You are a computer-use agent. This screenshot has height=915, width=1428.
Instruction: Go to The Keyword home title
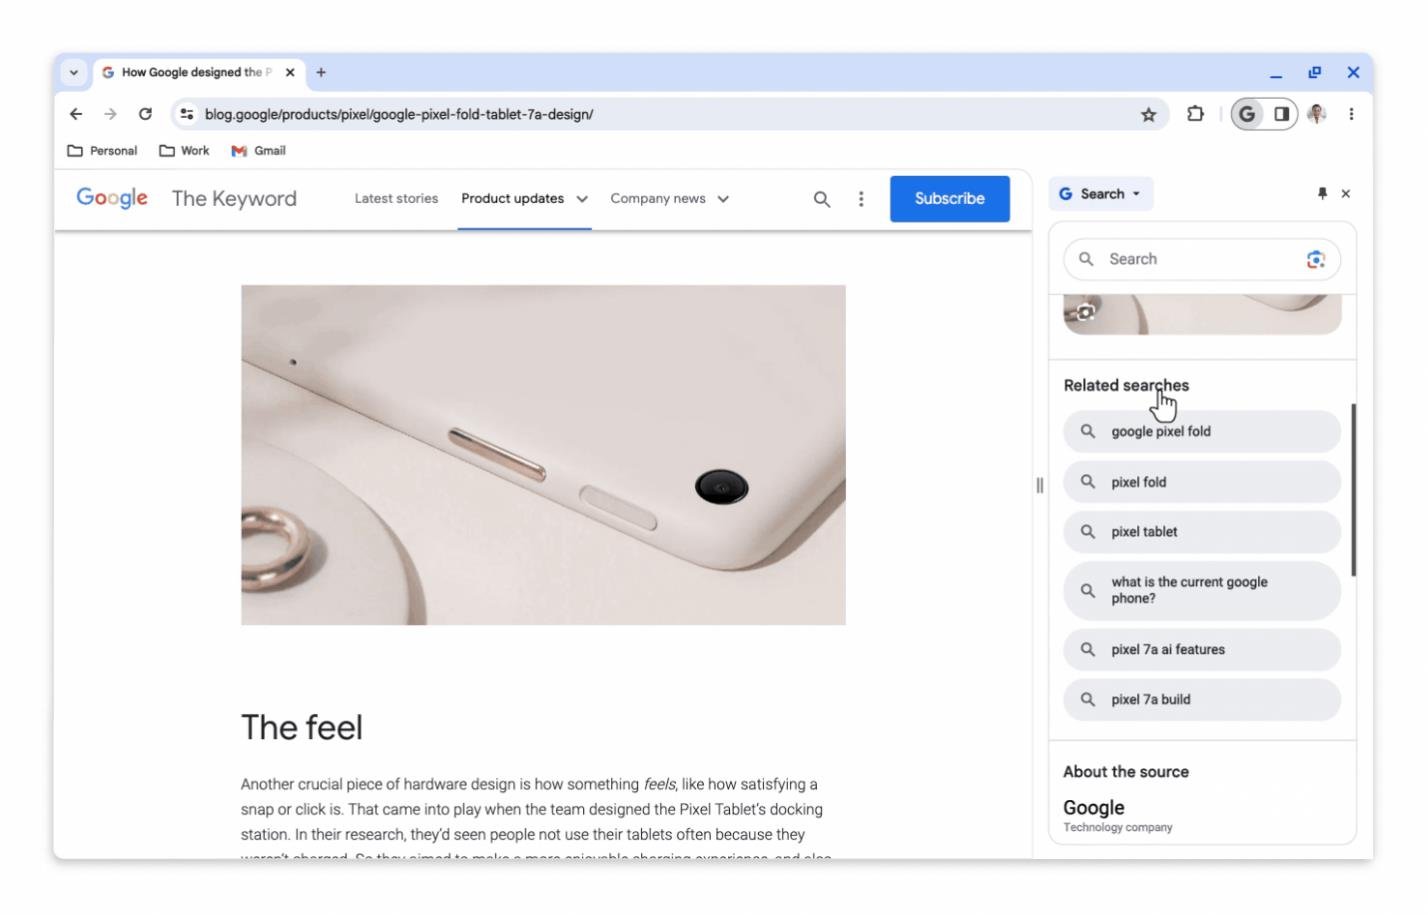(x=234, y=198)
